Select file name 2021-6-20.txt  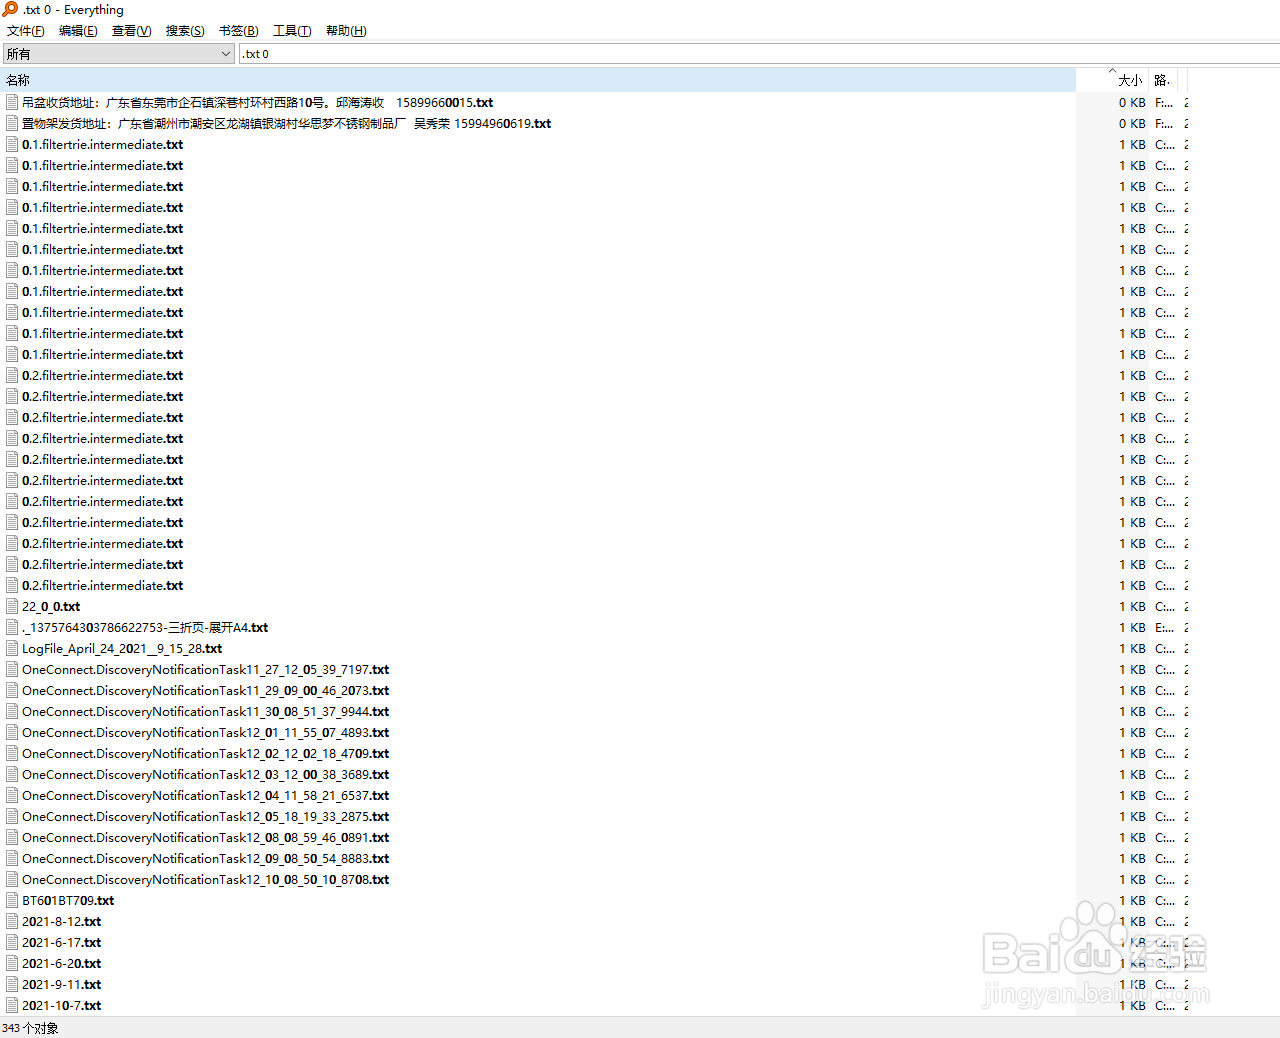point(62,964)
